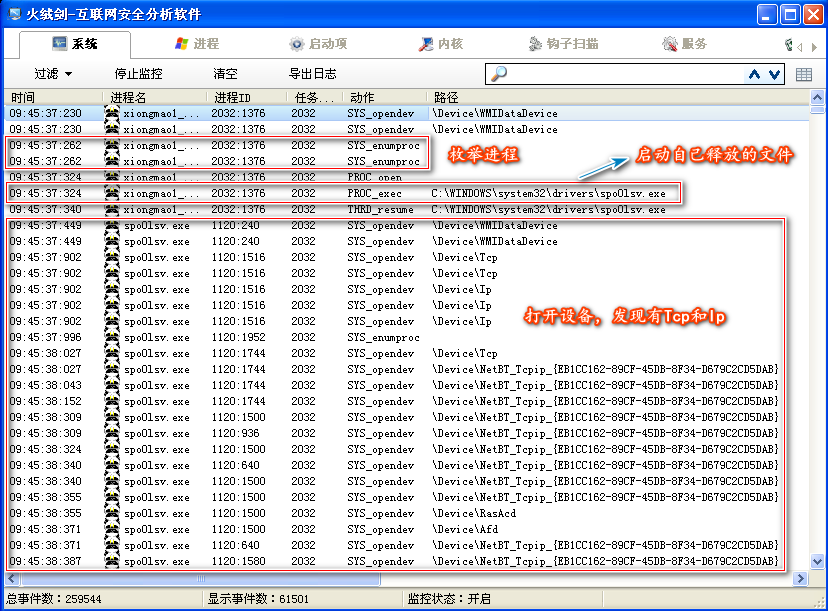Sort by the 路径 column header

[x=618, y=98]
